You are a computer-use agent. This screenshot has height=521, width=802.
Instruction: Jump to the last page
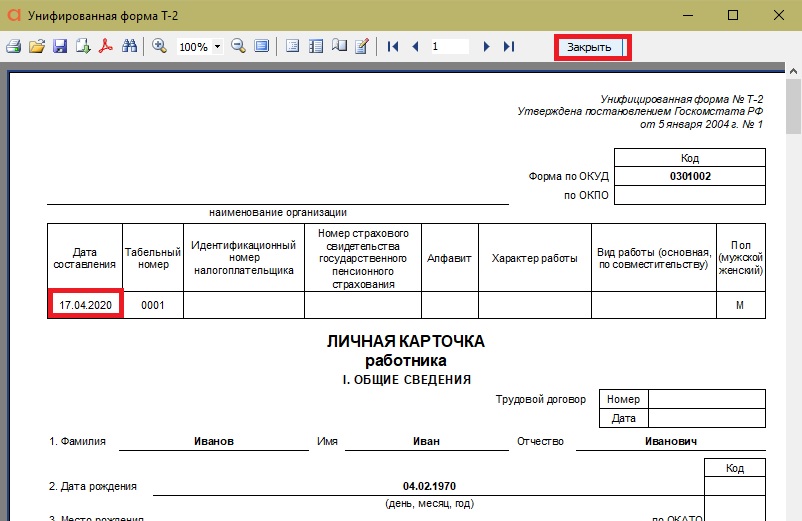click(508, 47)
